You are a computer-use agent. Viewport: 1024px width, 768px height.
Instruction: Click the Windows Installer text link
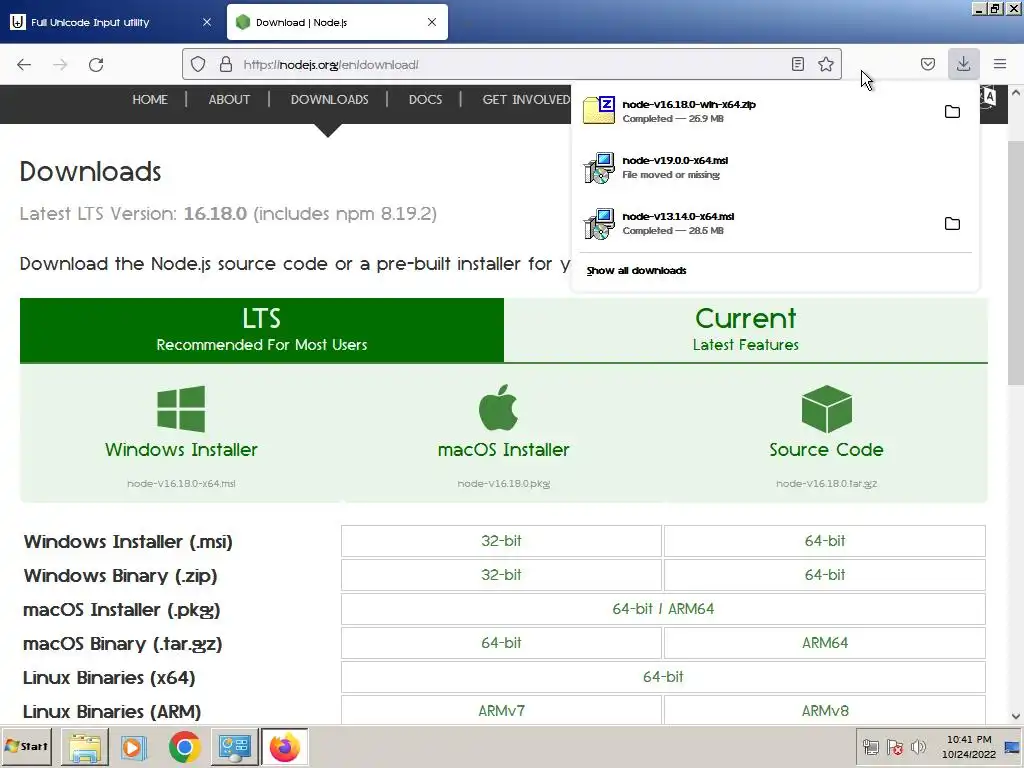(181, 450)
